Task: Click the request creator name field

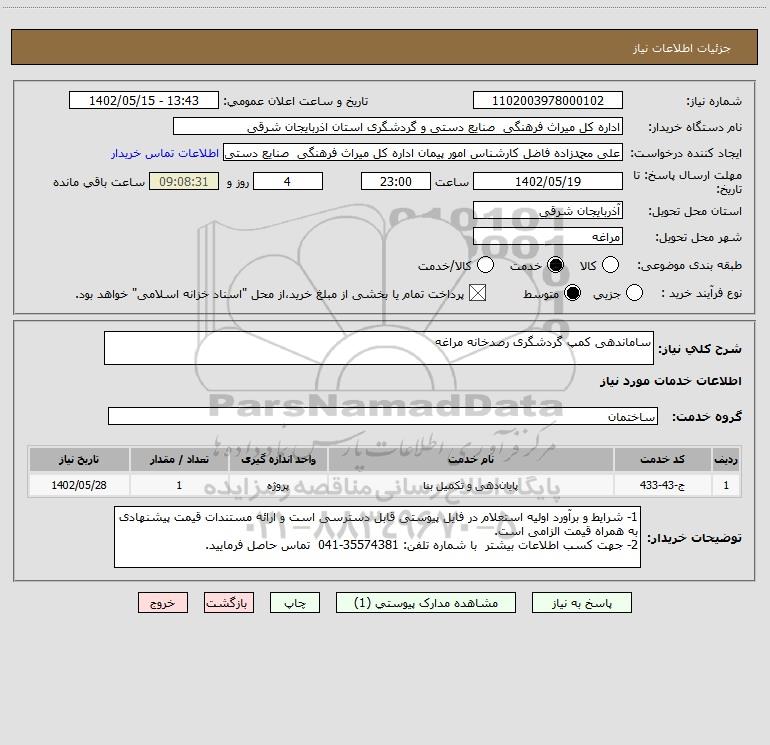Action: click(423, 153)
